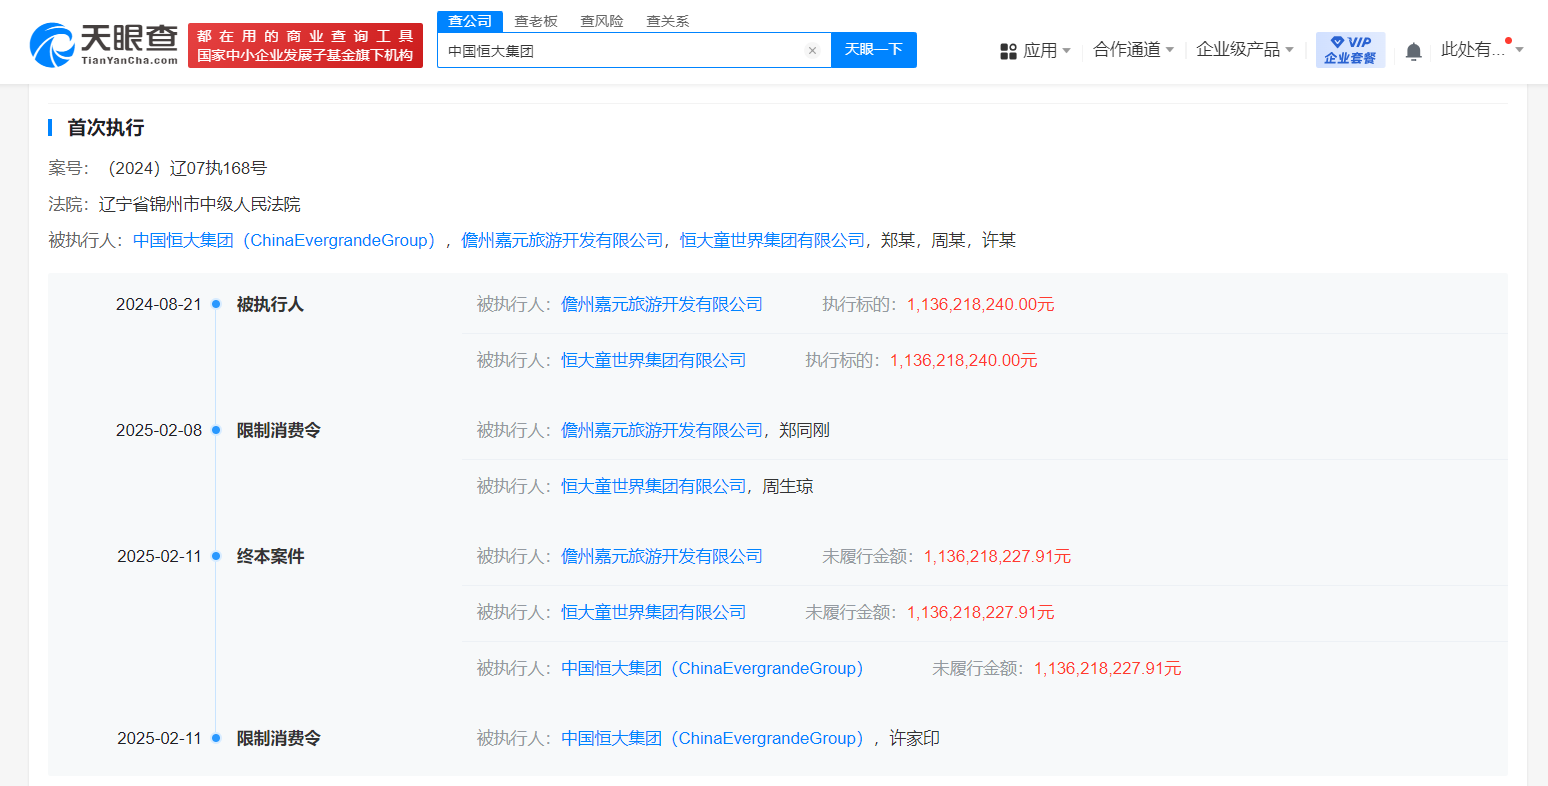Viewport: 1548px width, 786px height.
Task: Open 中国恒大集团 link with 未履行金额
Action: [712, 668]
